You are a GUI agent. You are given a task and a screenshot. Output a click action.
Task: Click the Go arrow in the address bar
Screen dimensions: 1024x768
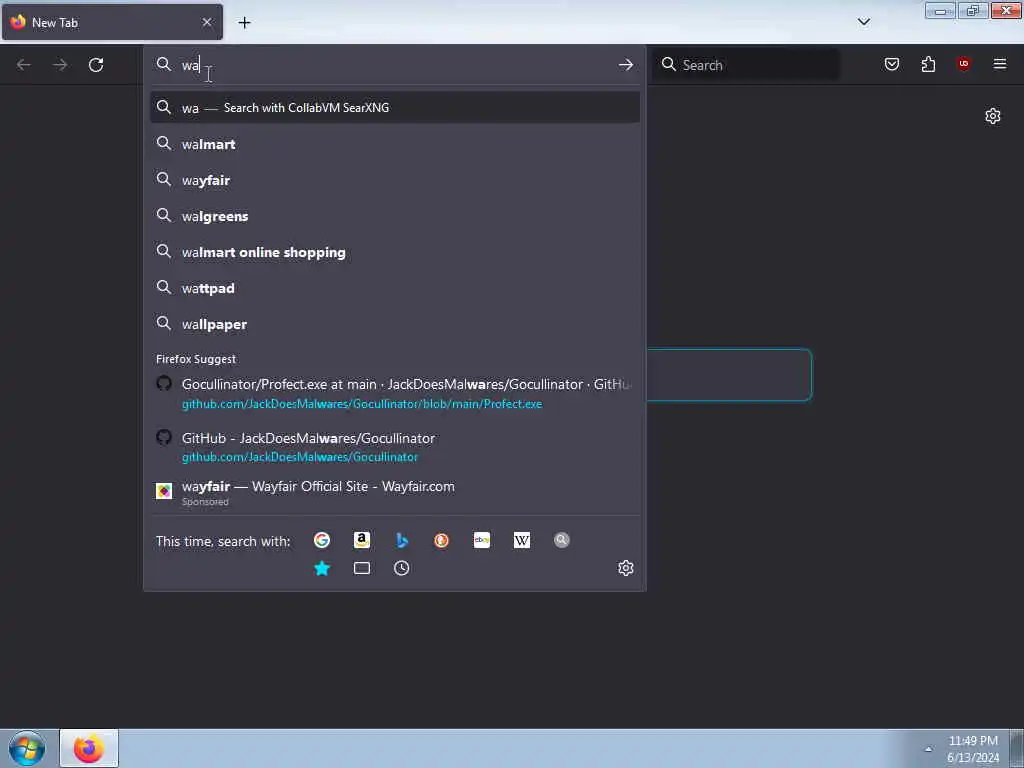tap(626, 65)
